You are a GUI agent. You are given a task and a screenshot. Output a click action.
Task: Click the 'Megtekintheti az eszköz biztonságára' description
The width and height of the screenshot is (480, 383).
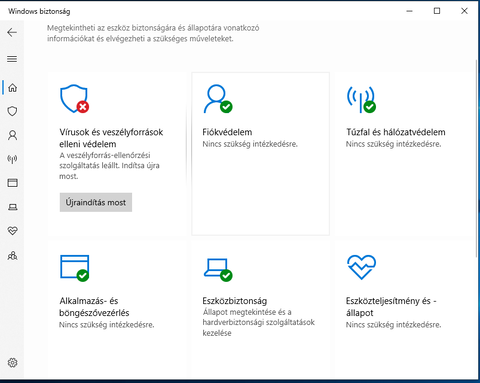(153, 33)
